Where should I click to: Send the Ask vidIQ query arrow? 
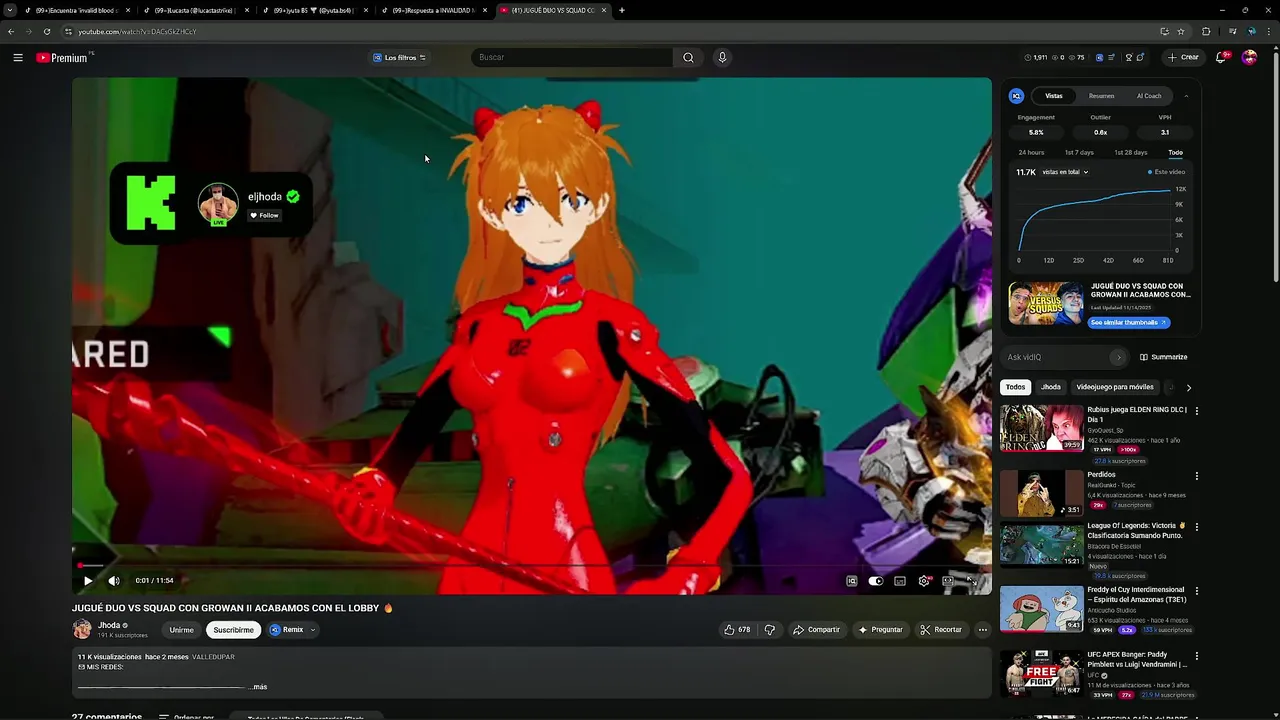click(1118, 357)
